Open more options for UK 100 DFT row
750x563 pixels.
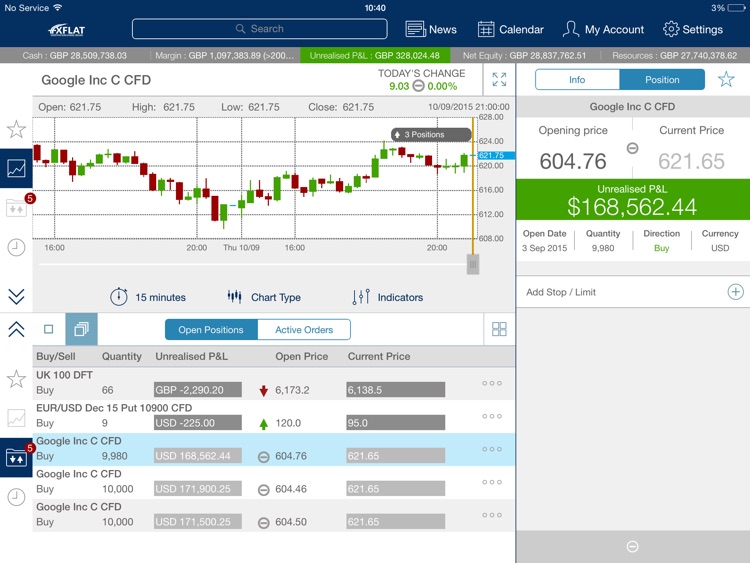pos(491,383)
